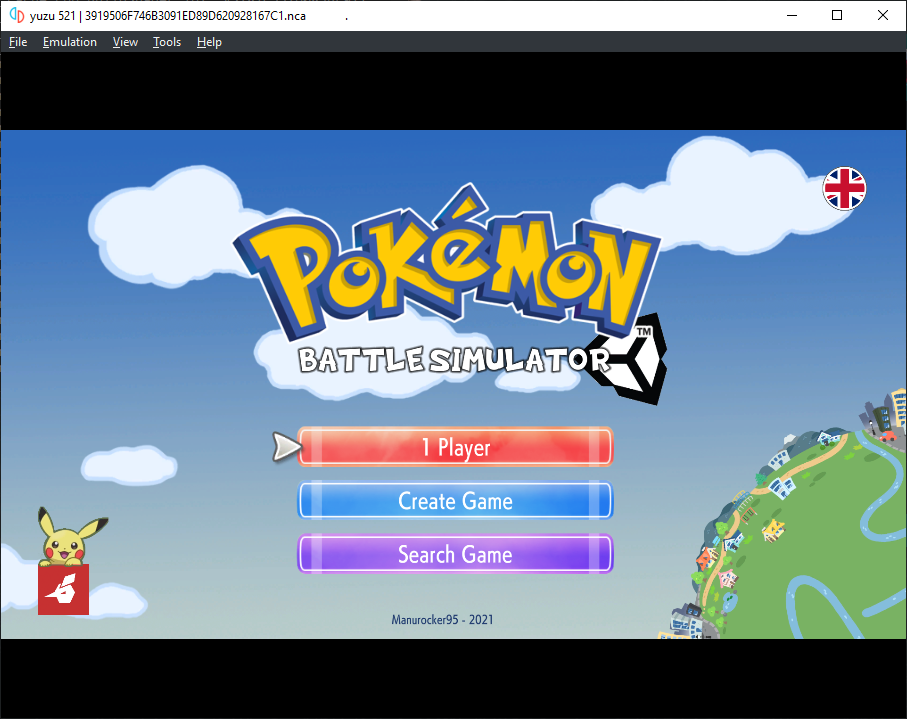Screen dimensions: 907x719
Task: Click the selection arrow beside 1 Player
Action: 286,447
